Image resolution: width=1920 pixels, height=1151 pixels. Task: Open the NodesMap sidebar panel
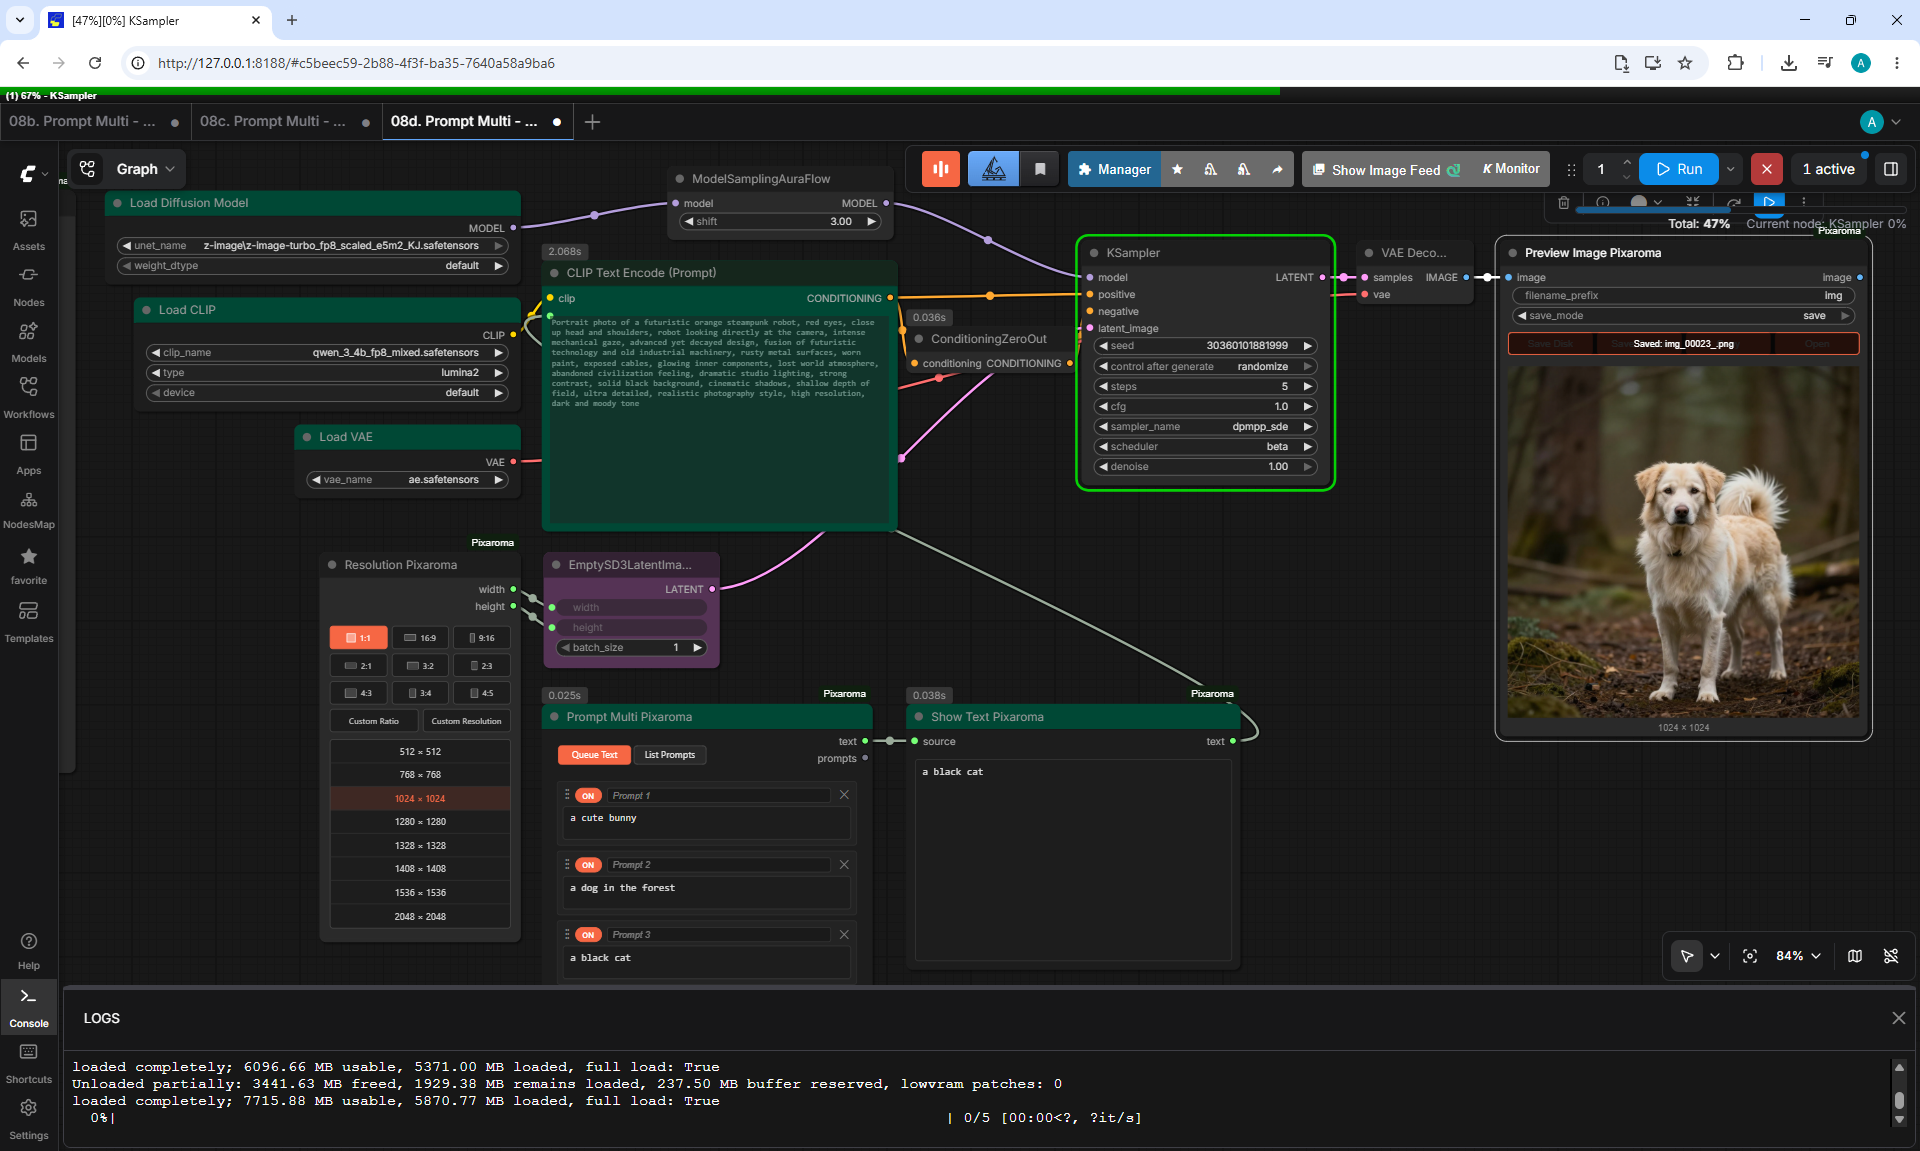tap(29, 510)
